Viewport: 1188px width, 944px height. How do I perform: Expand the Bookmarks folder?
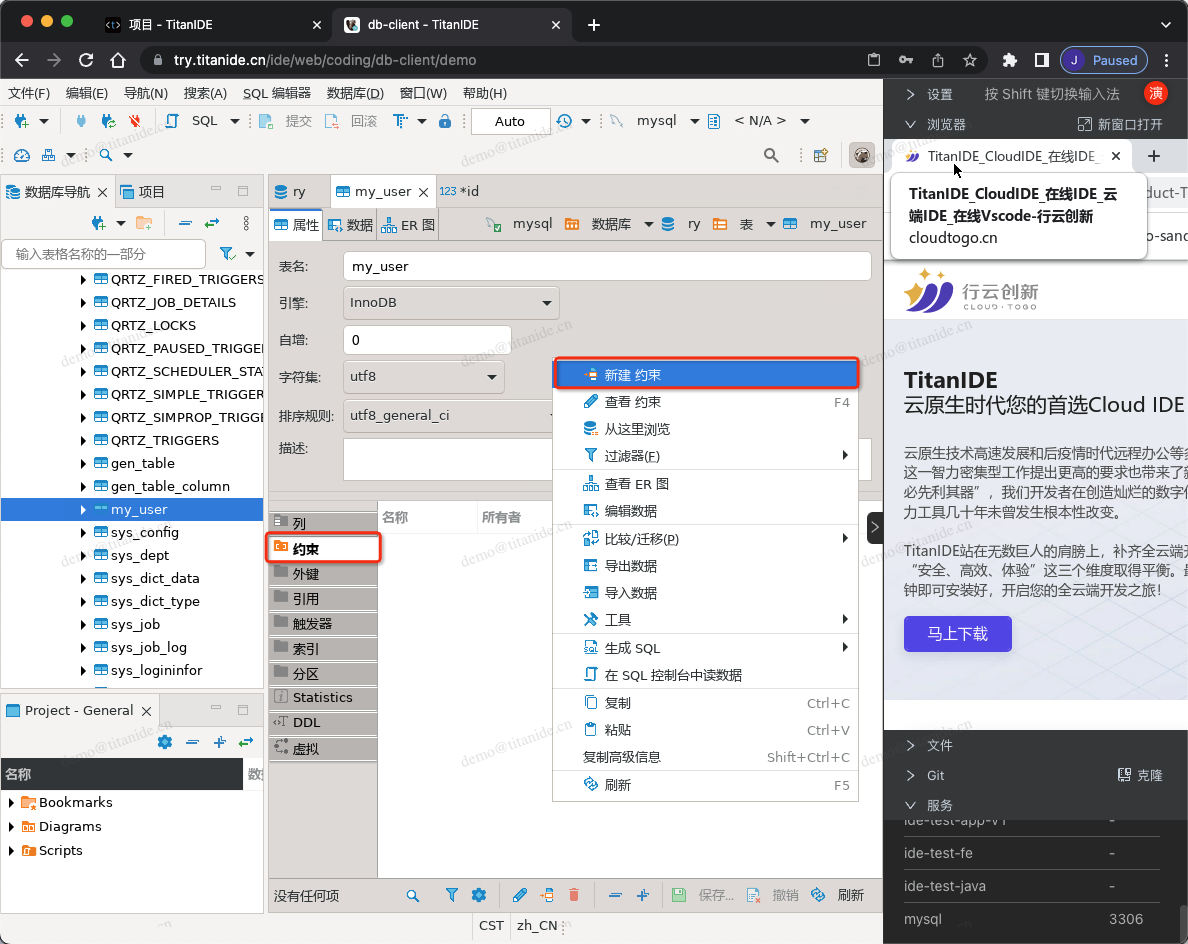11,803
